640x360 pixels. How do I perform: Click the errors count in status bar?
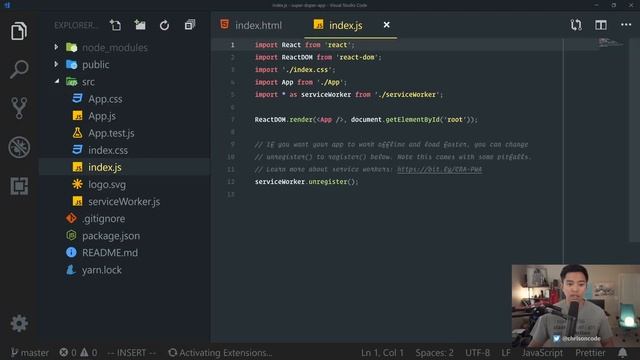point(68,352)
